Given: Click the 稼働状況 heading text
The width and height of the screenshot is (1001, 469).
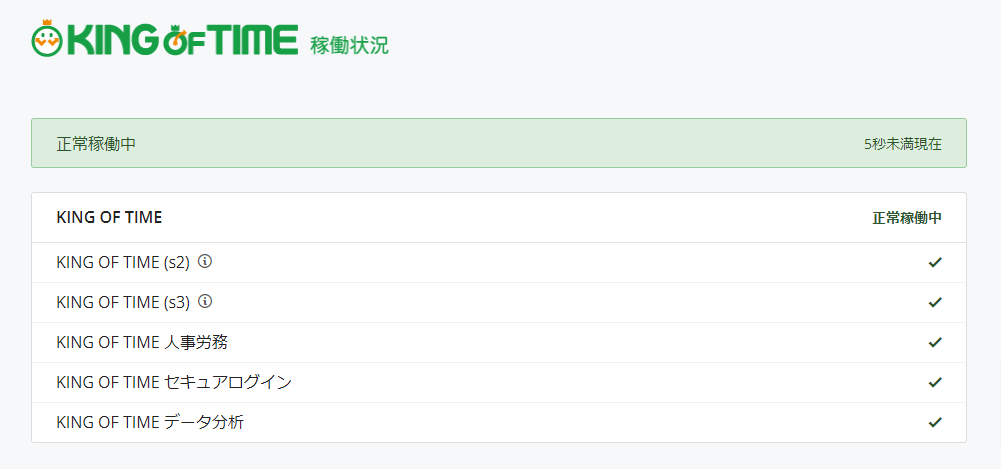Looking at the screenshot, I should [x=349, y=45].
